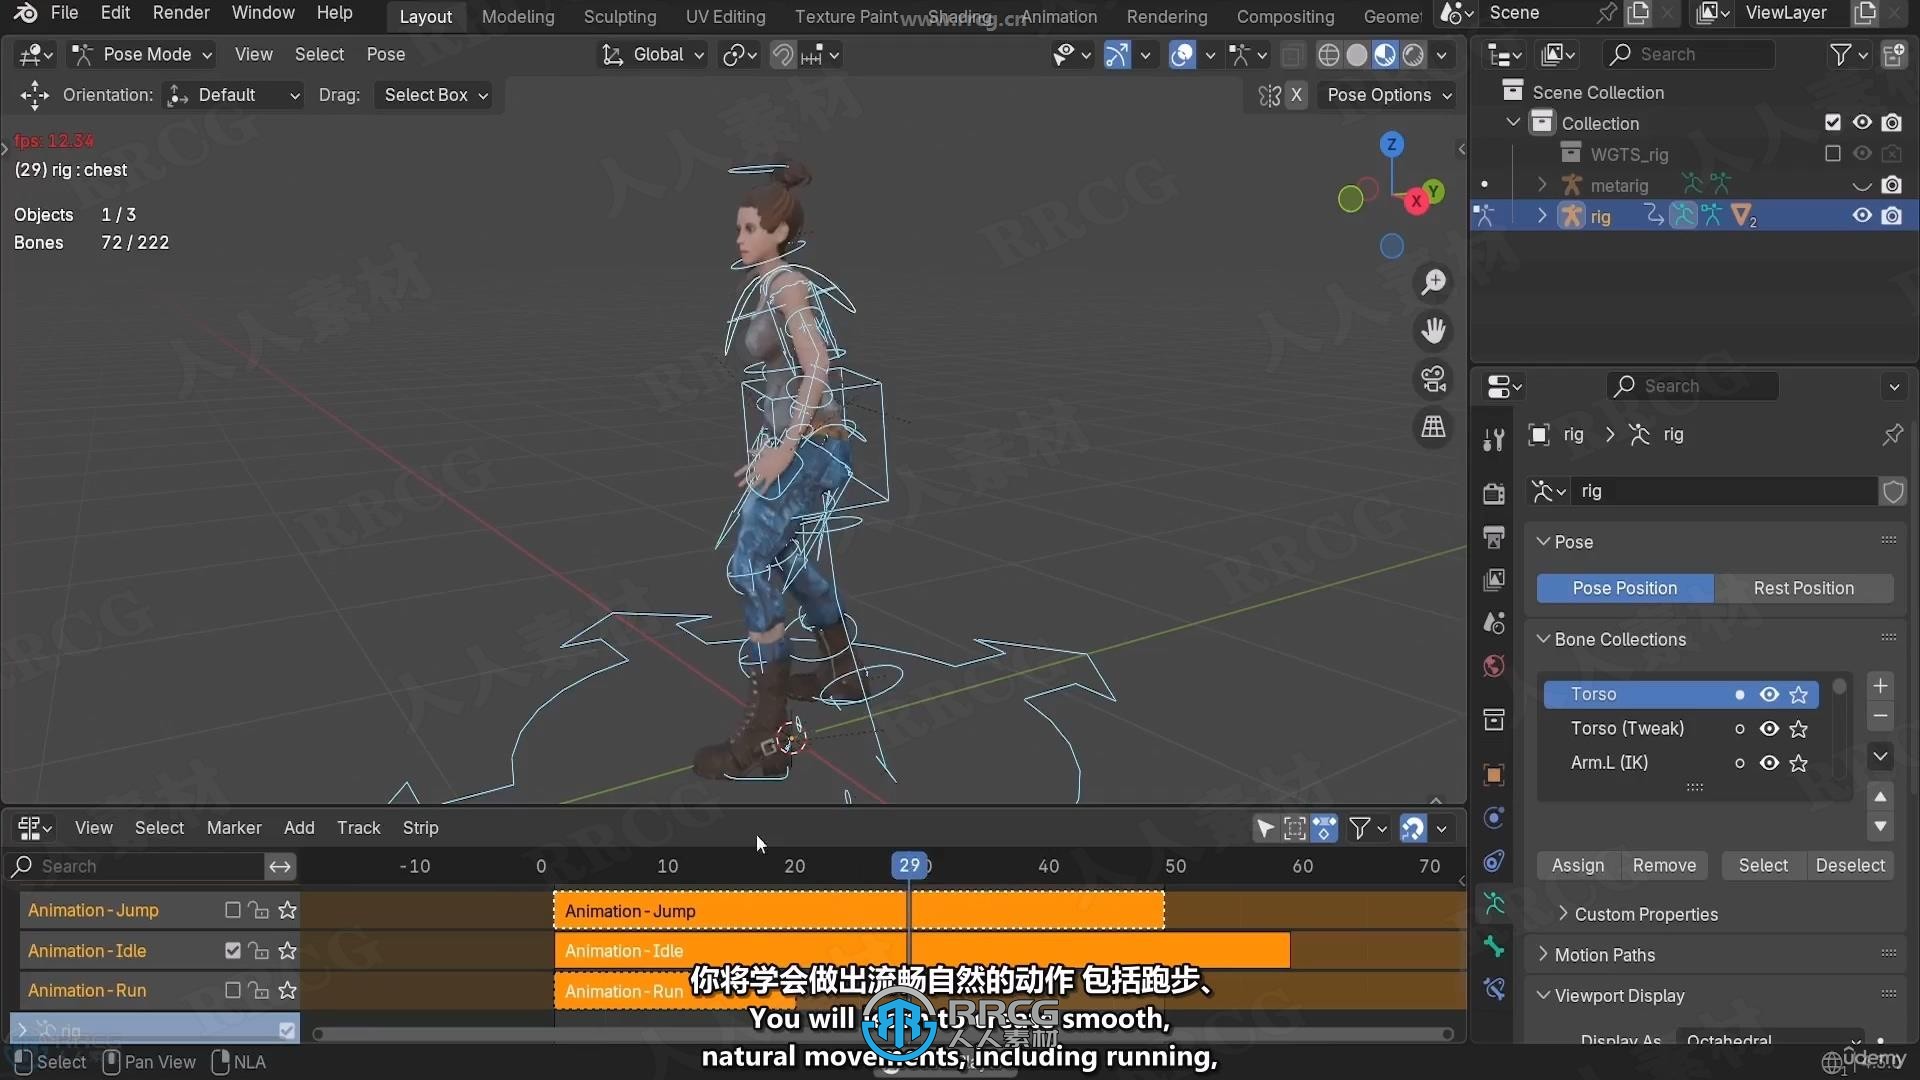The image size is (1920, 1080).
Task: Open the File menu
Action: click(64, 13)
